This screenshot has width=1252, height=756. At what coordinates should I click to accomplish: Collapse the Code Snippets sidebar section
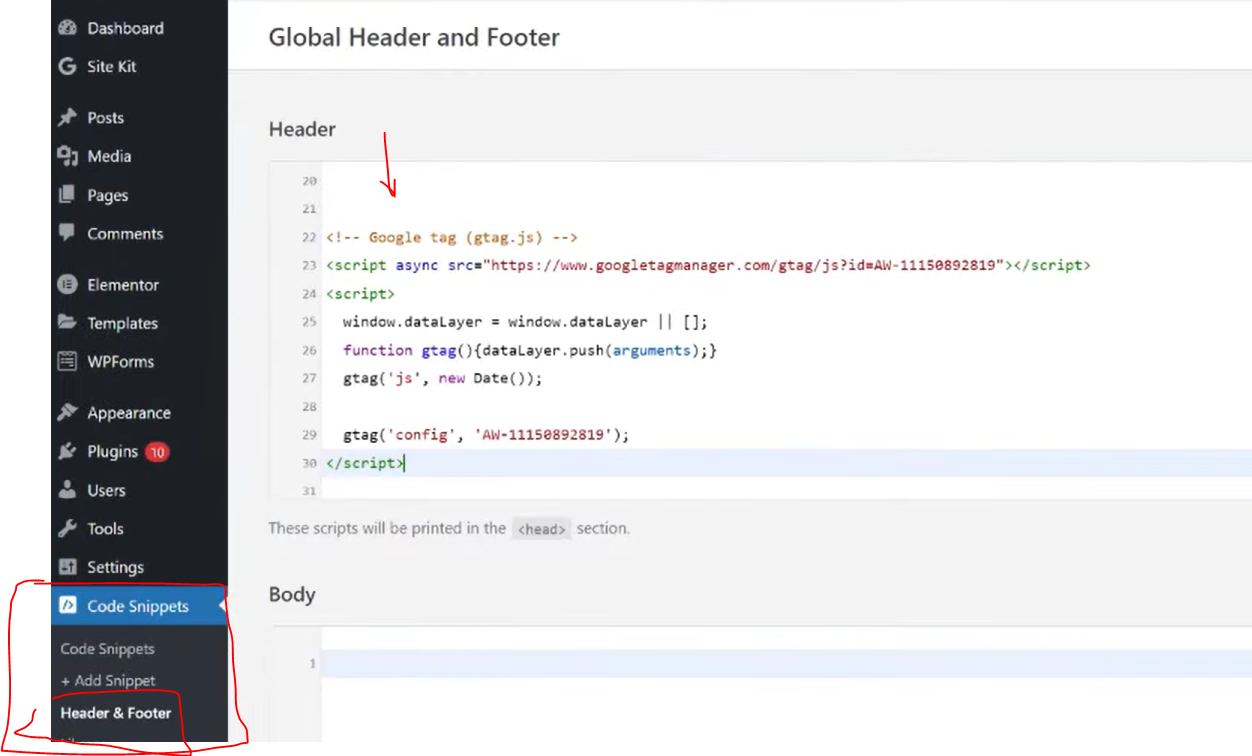137,606
